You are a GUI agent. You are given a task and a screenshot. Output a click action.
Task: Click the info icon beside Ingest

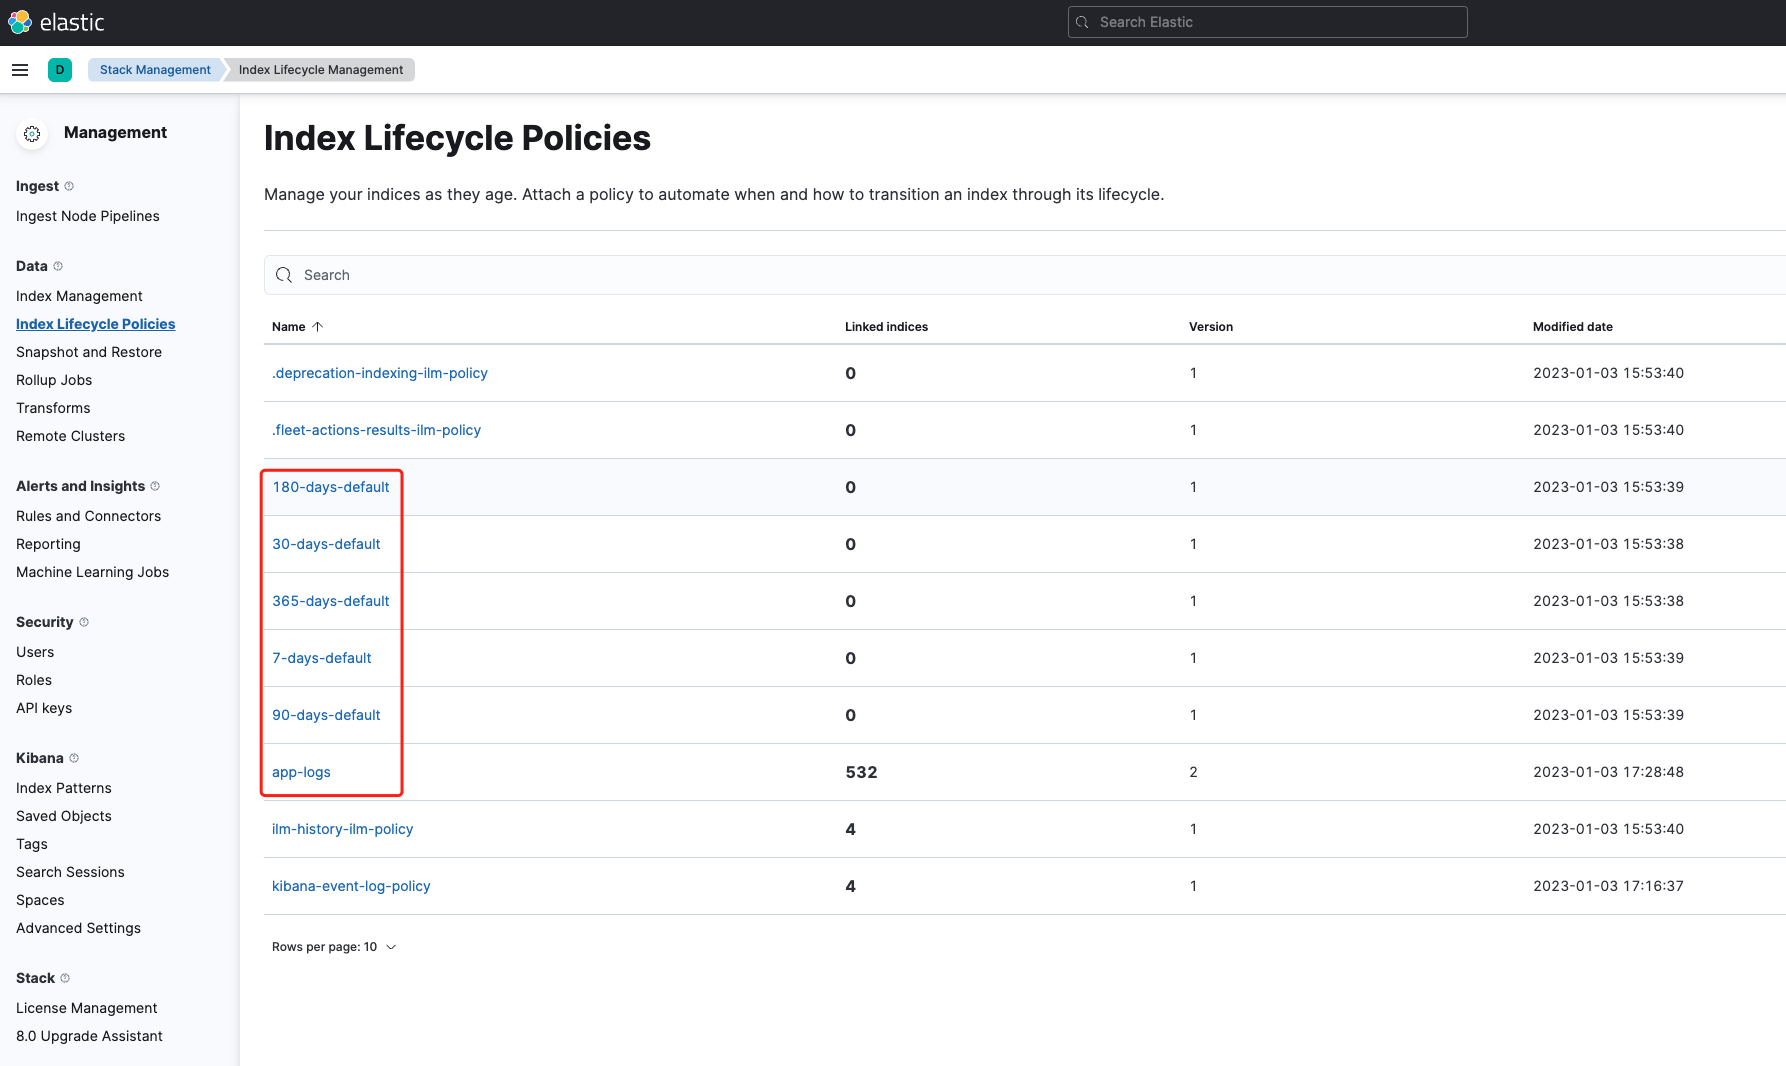pos(69,186)
